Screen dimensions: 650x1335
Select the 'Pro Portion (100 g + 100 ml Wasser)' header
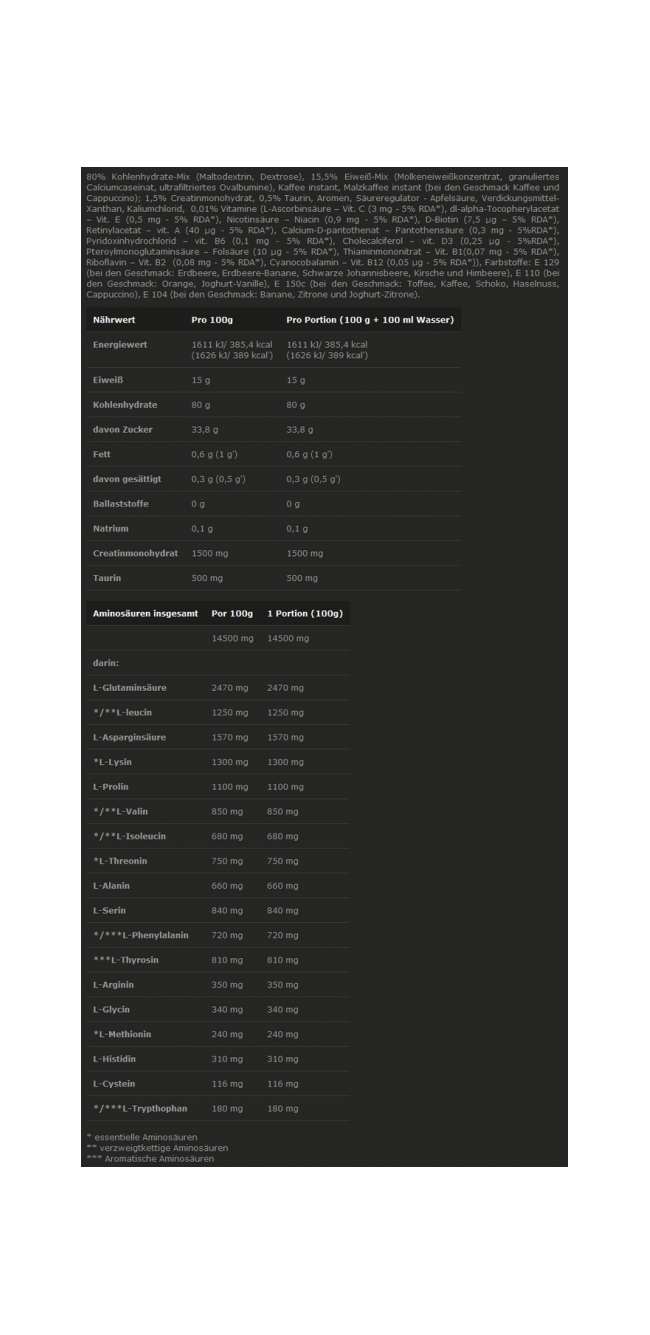click(370, 320)
